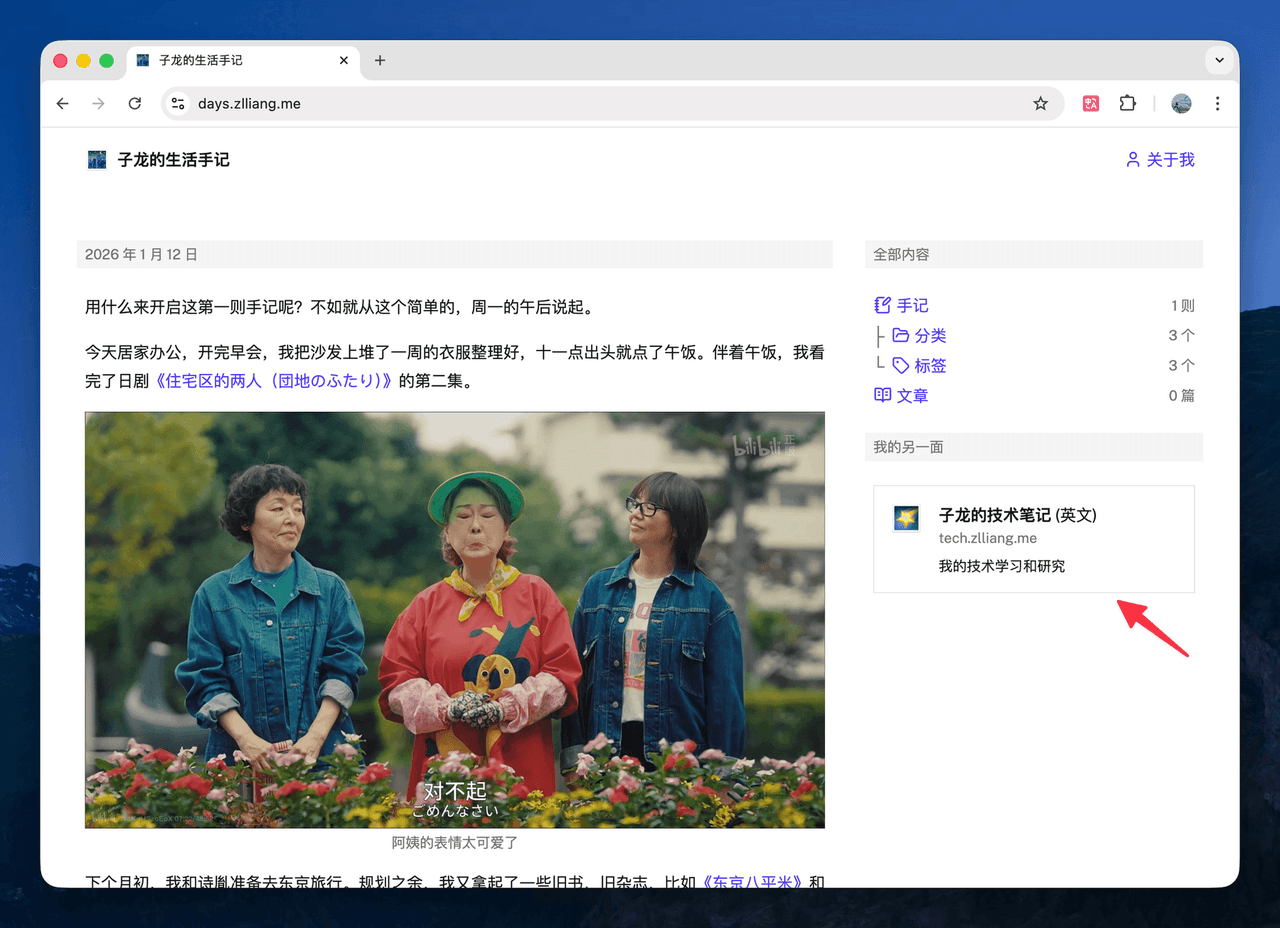Open site information icon in the address bar

pos(178,103)
